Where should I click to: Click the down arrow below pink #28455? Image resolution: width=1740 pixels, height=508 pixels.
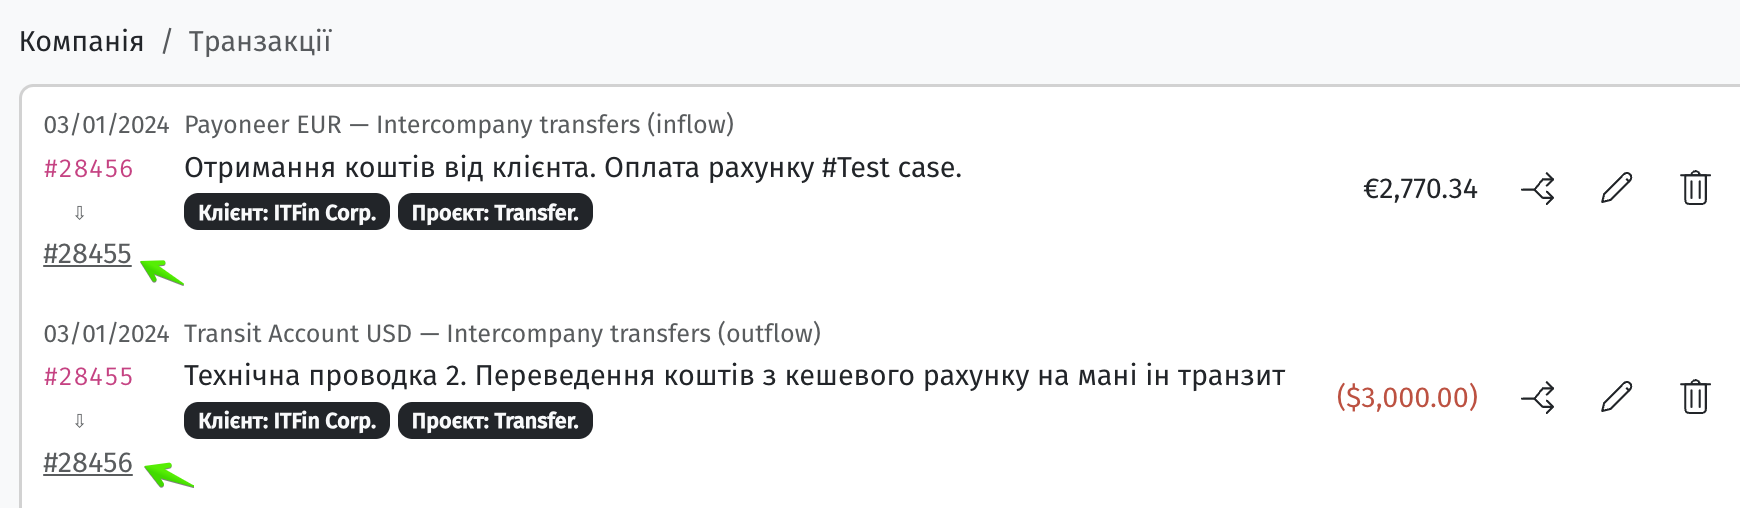(80, 421)
